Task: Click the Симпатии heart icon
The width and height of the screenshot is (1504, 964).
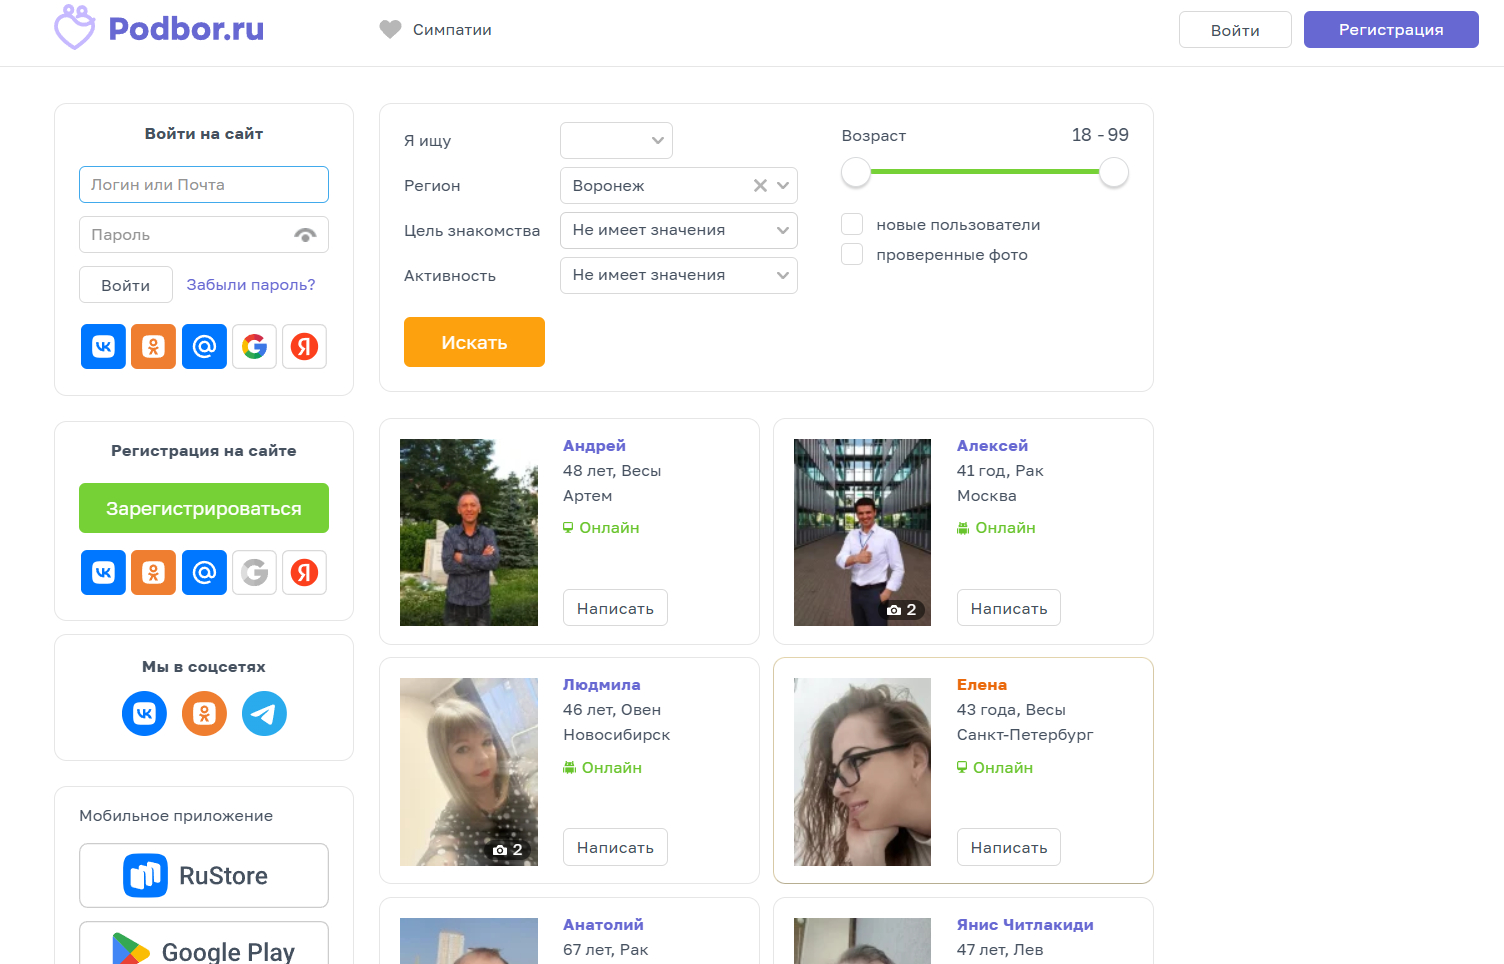Action: point(390,30)
